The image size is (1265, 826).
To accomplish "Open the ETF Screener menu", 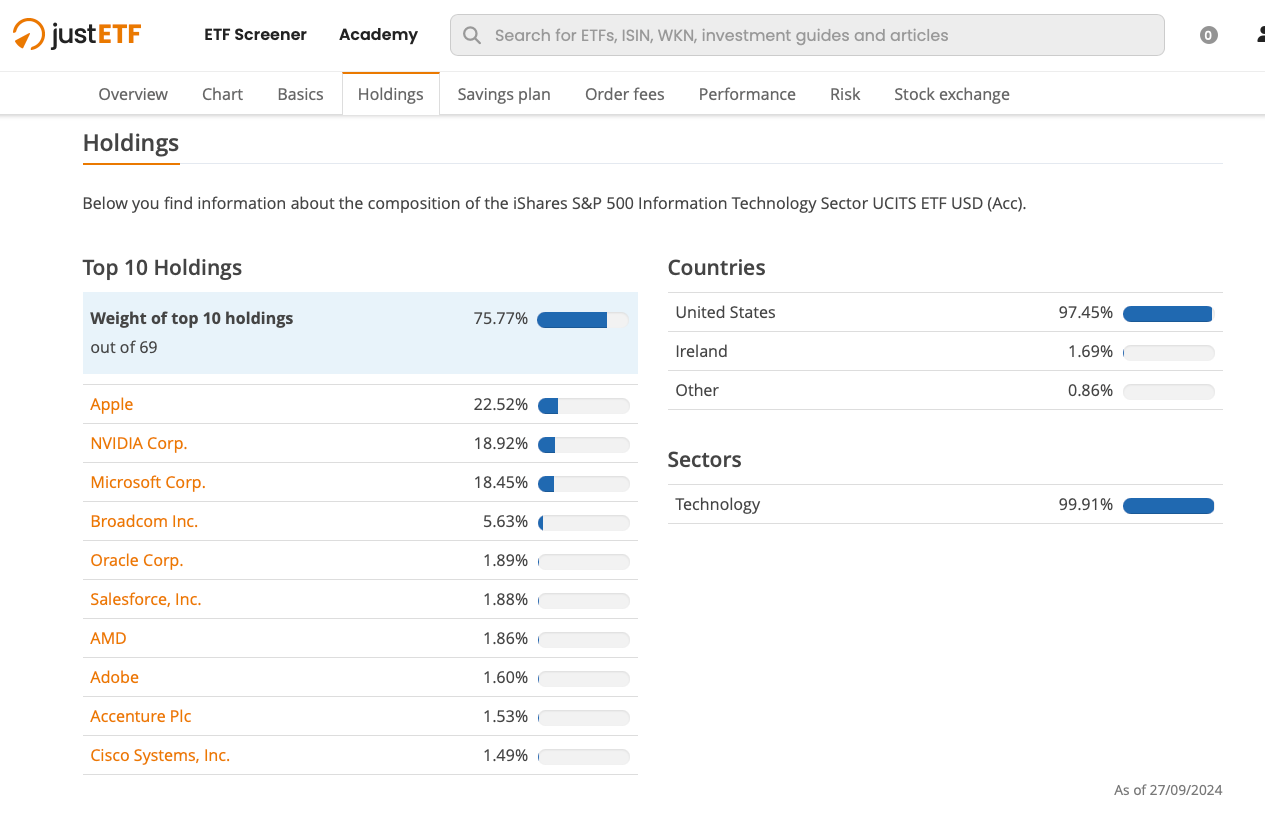I will pos(255,34).
